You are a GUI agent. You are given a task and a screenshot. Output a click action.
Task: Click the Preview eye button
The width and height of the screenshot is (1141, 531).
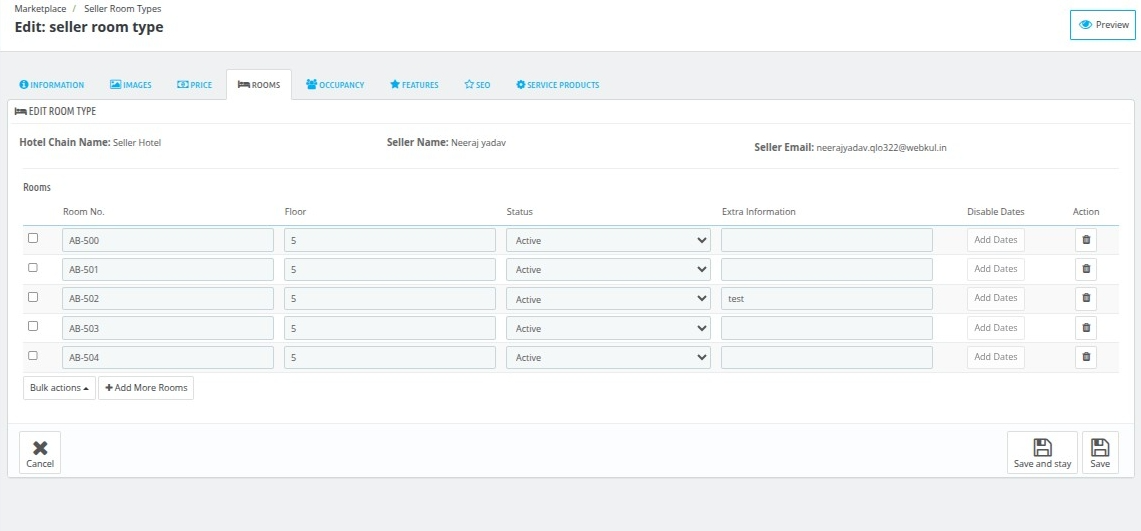(x=1102, y=25)
